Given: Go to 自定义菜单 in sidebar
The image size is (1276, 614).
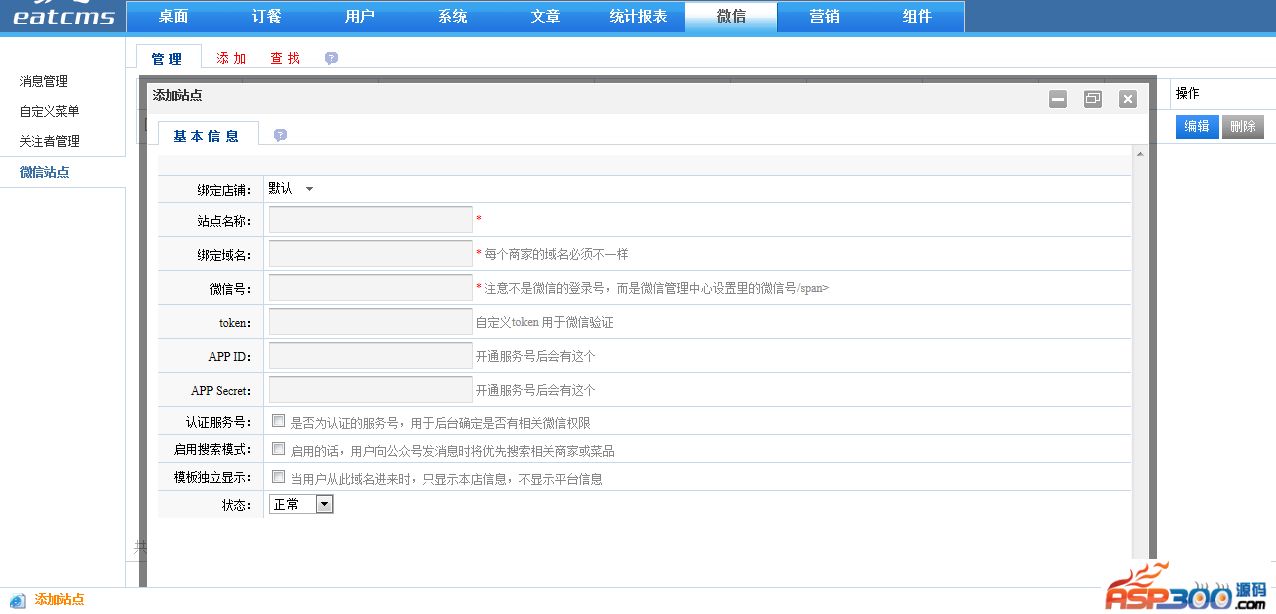Looking at the screenshot, I should click(x=50, y=111).
